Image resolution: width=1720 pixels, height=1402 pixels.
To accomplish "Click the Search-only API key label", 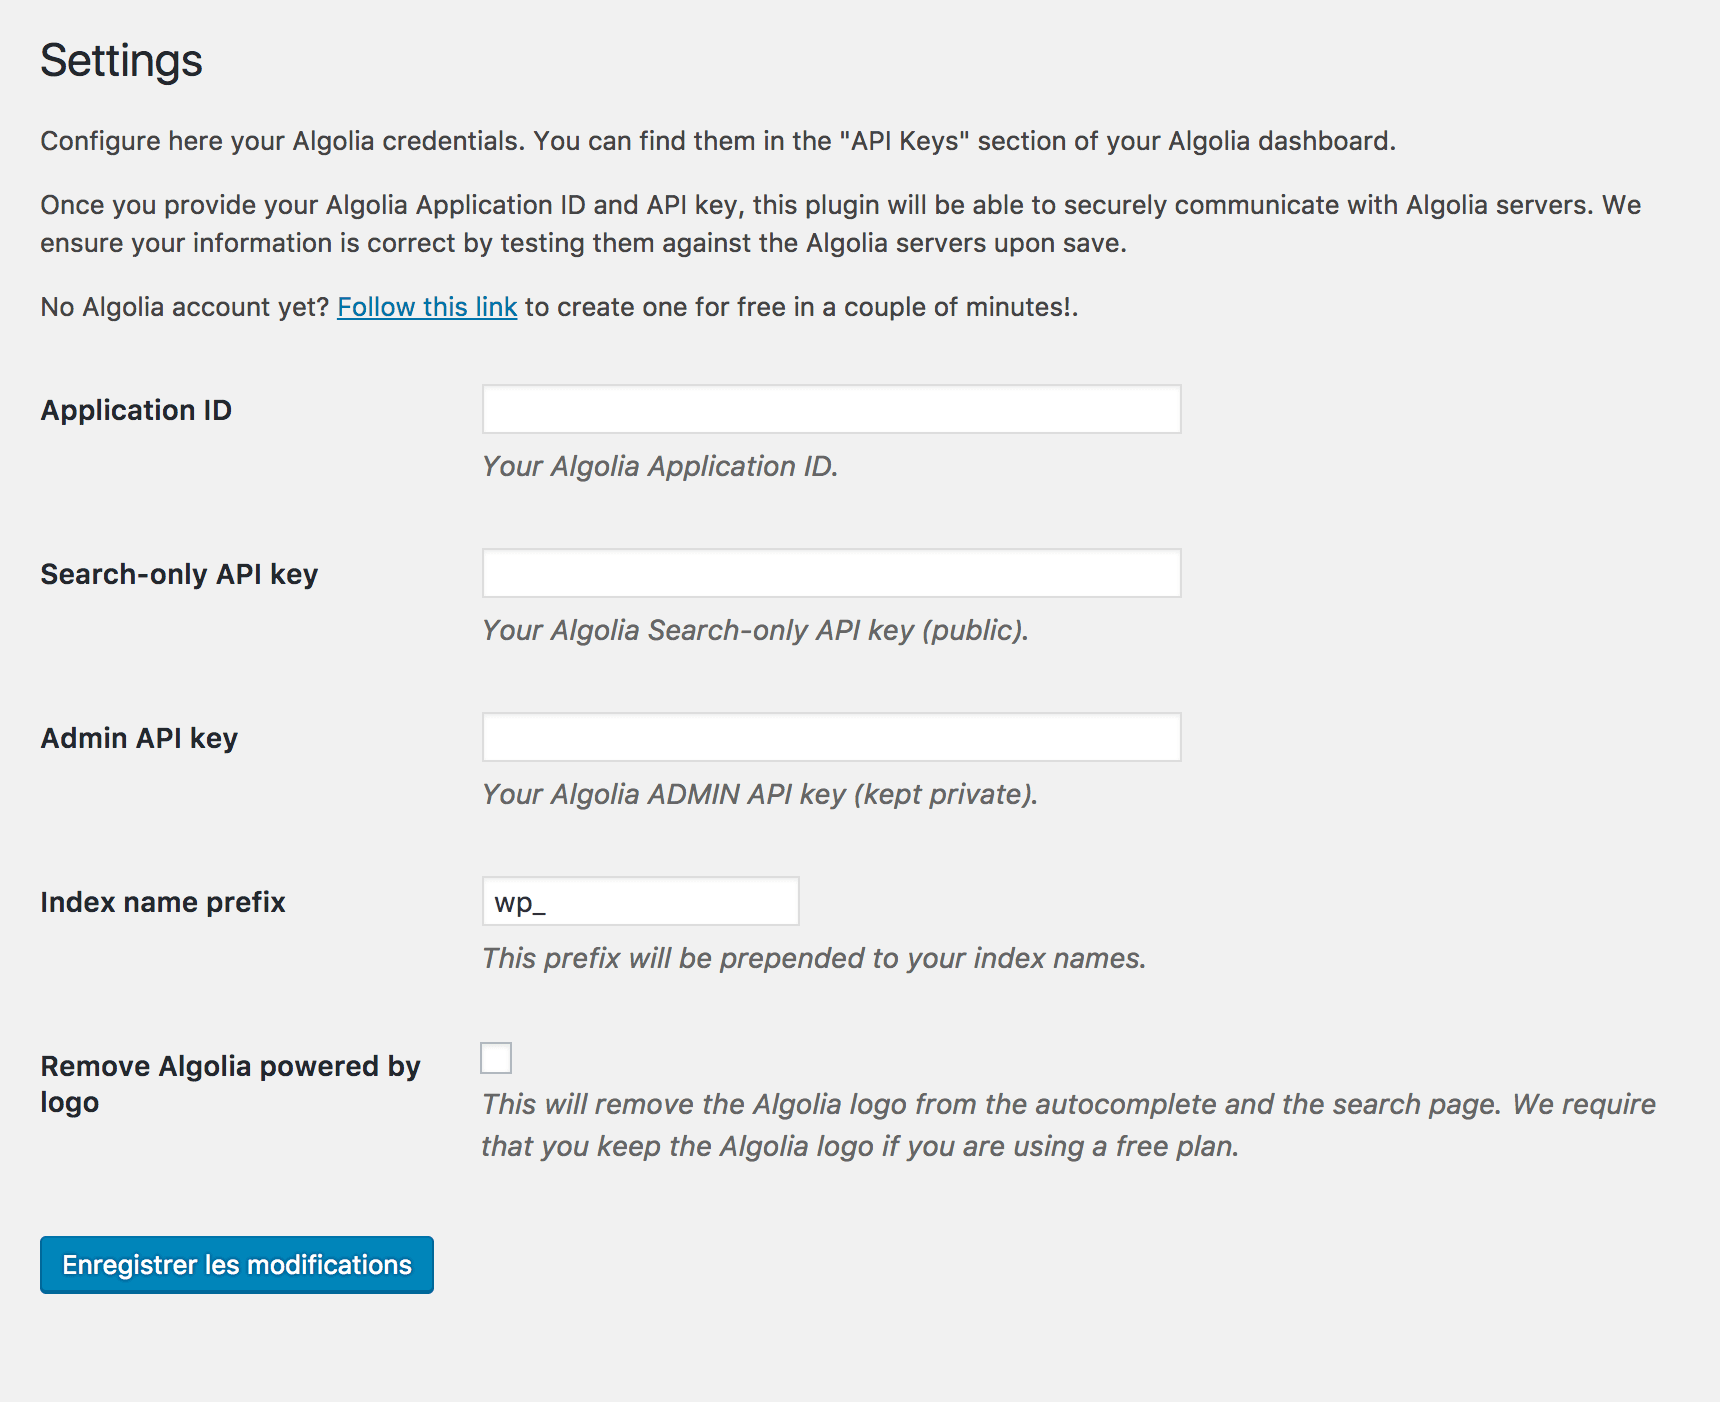I will pyautogui.click(x=178, y=573).
